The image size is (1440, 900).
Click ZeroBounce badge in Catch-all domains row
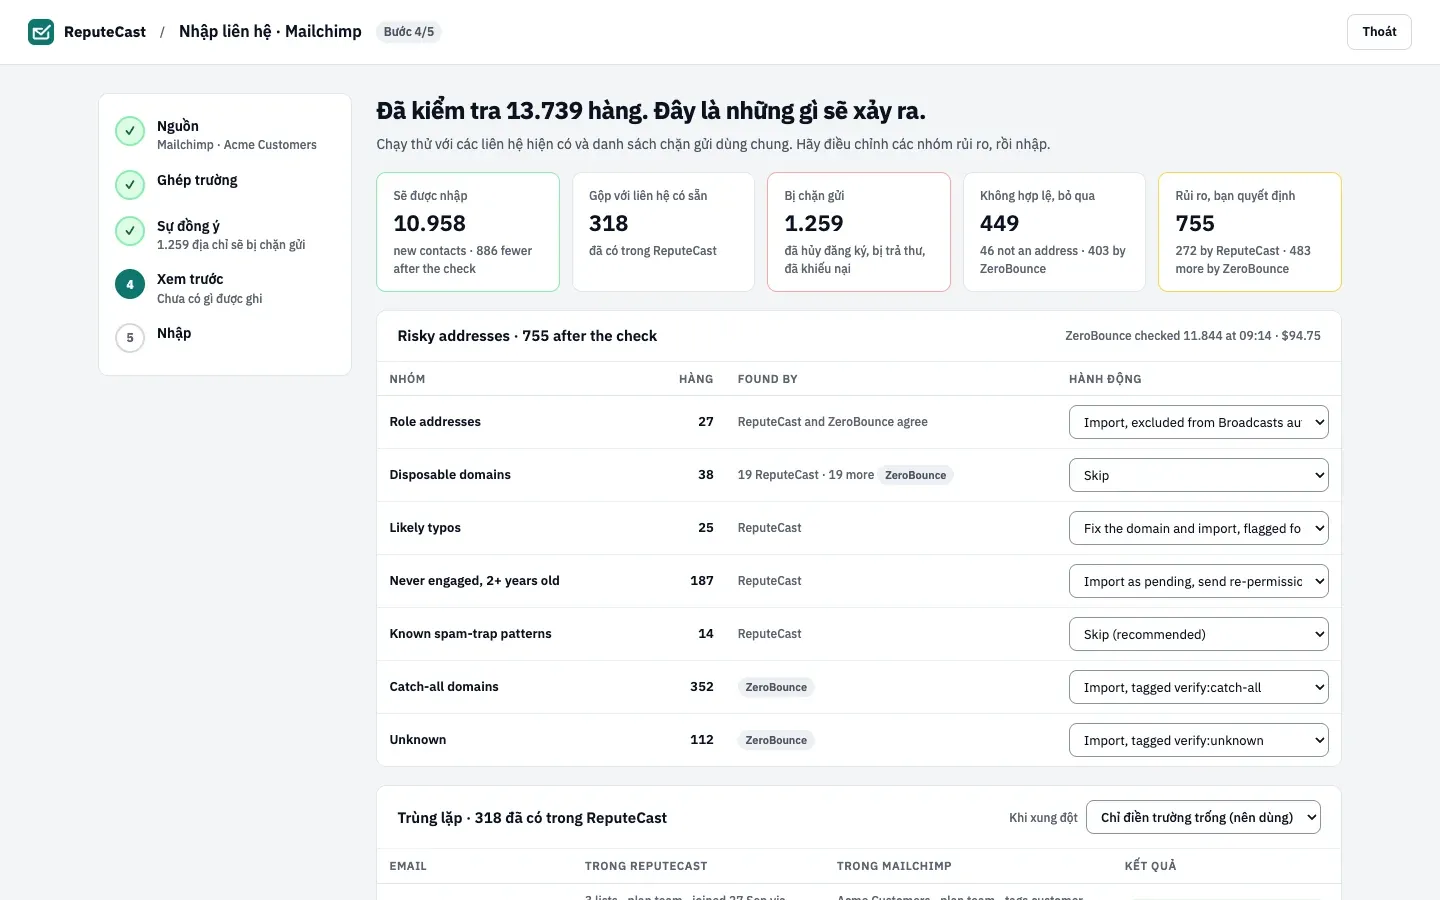coord(776,687)
